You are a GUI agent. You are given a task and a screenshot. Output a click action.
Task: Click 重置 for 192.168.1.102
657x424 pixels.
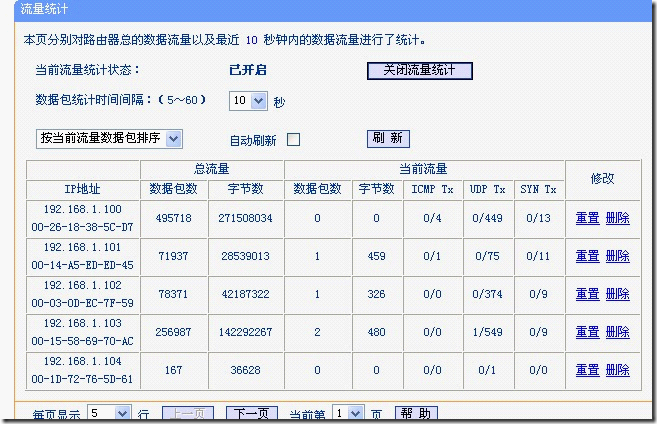587,294
